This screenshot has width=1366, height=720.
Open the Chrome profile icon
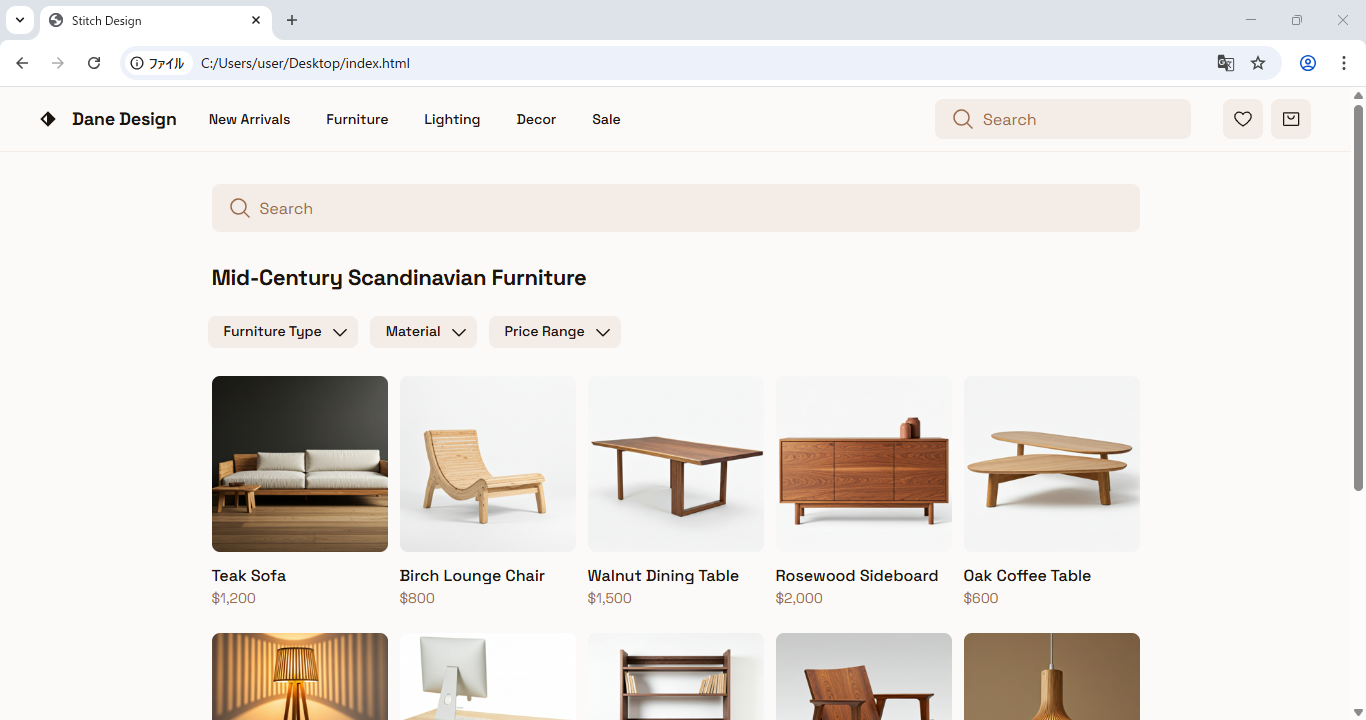click(x=1307, y=63)
